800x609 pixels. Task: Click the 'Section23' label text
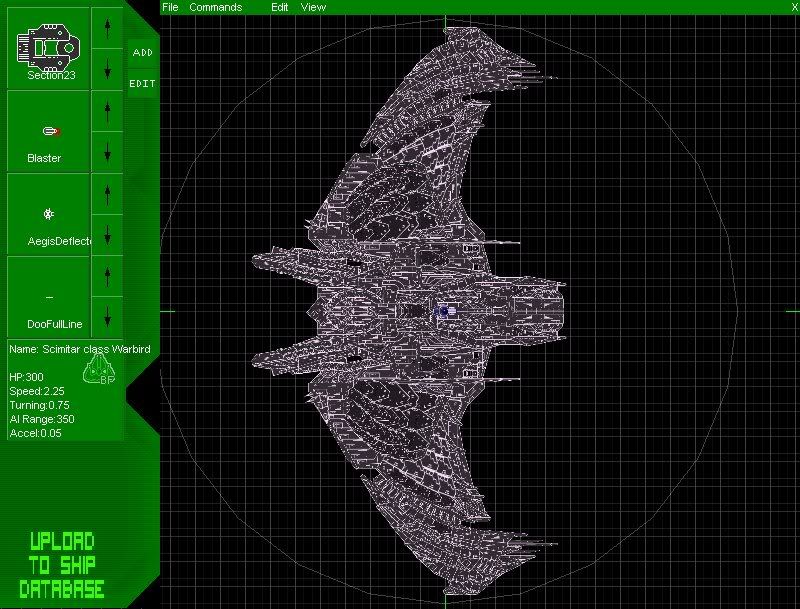(x=51, y=75)
